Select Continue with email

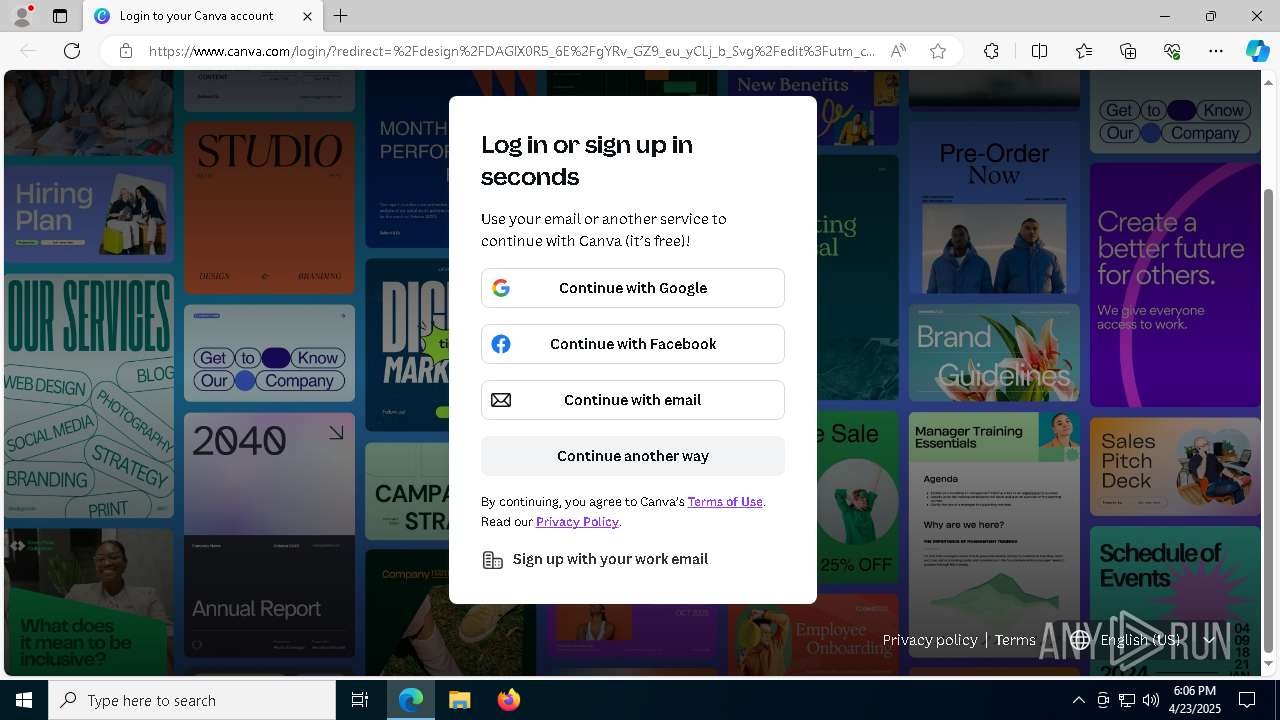click(632, 400)
